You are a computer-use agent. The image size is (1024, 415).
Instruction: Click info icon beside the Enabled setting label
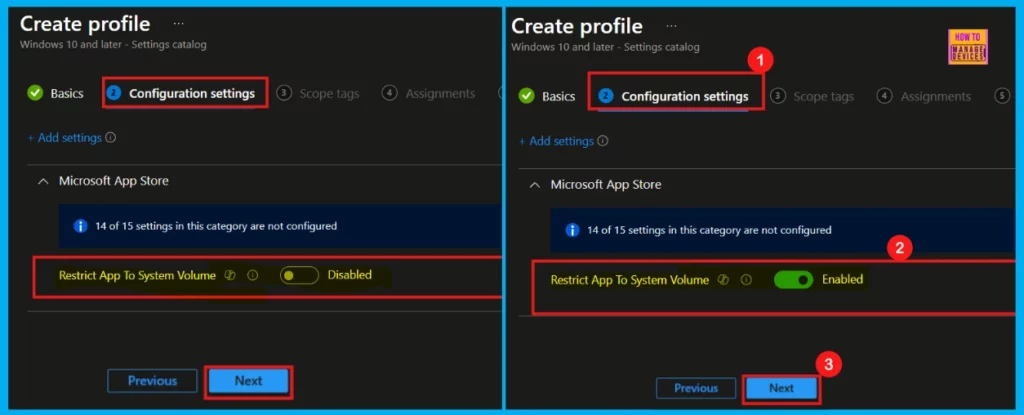tap(746, 280)
